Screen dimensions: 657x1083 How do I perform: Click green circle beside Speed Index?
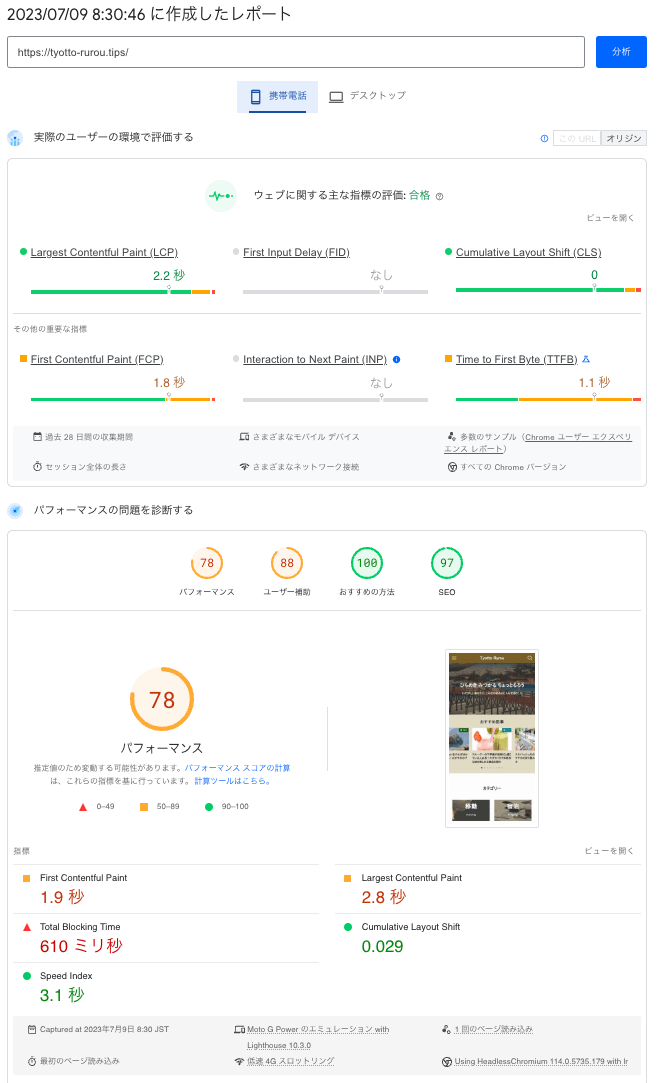(27, 976)
